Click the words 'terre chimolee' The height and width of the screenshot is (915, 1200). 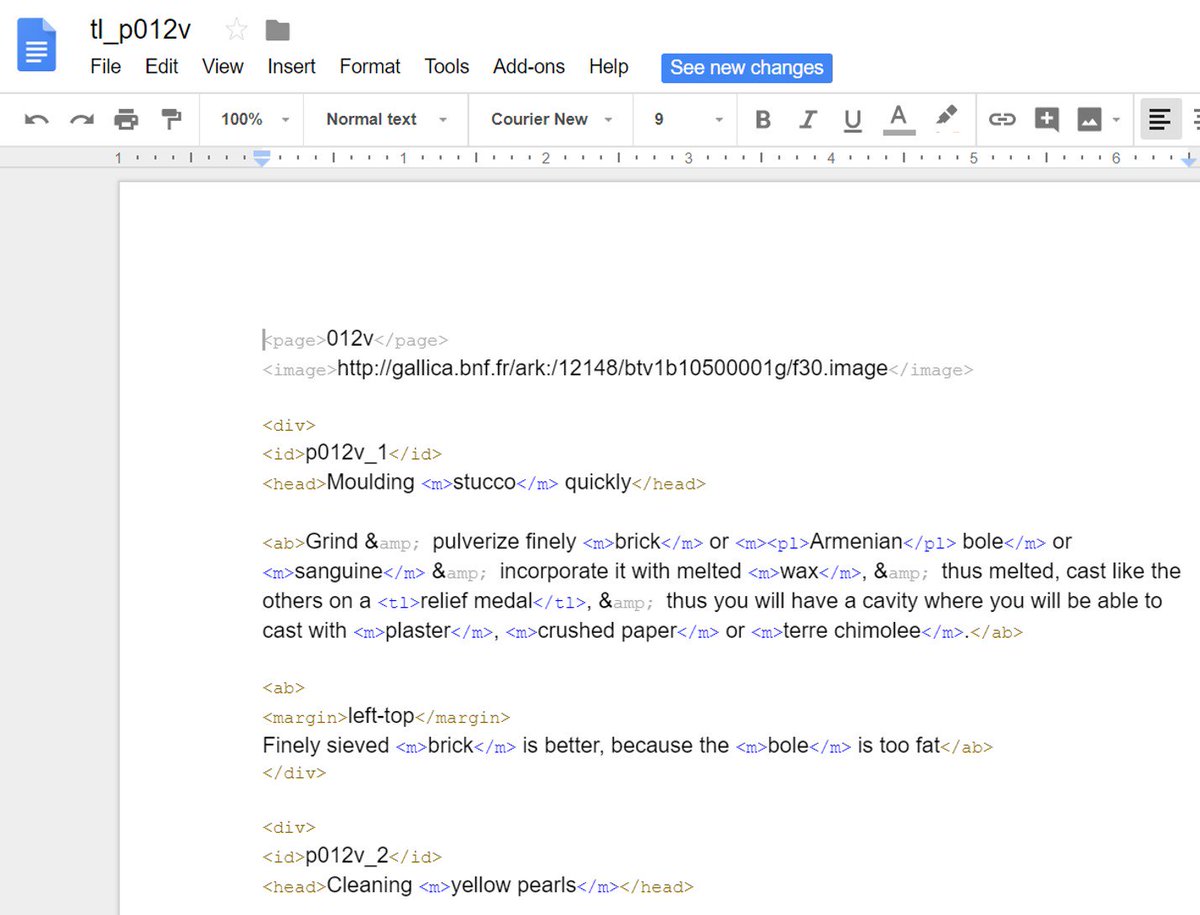852,631
